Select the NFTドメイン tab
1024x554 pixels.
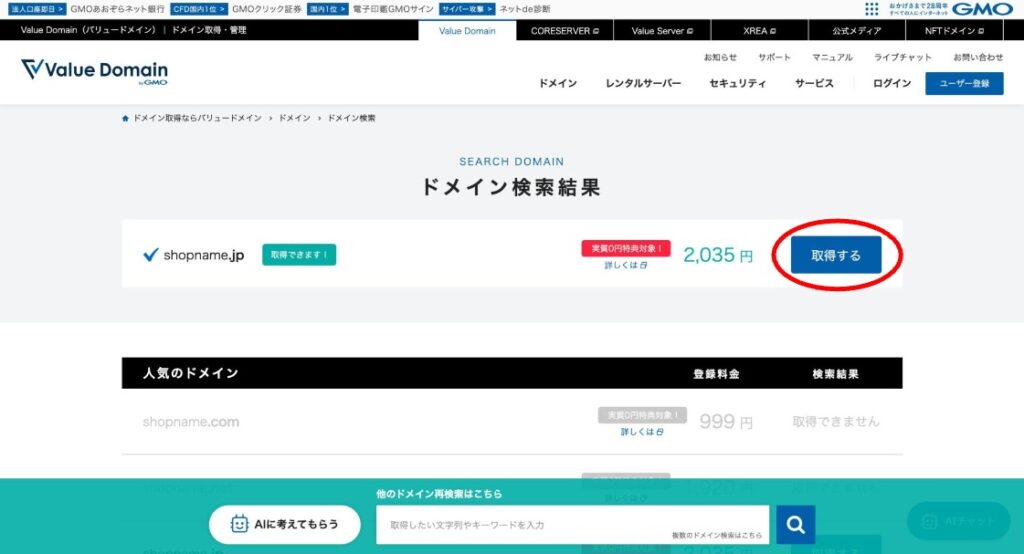pyautogui.click(x=956, y=31)
